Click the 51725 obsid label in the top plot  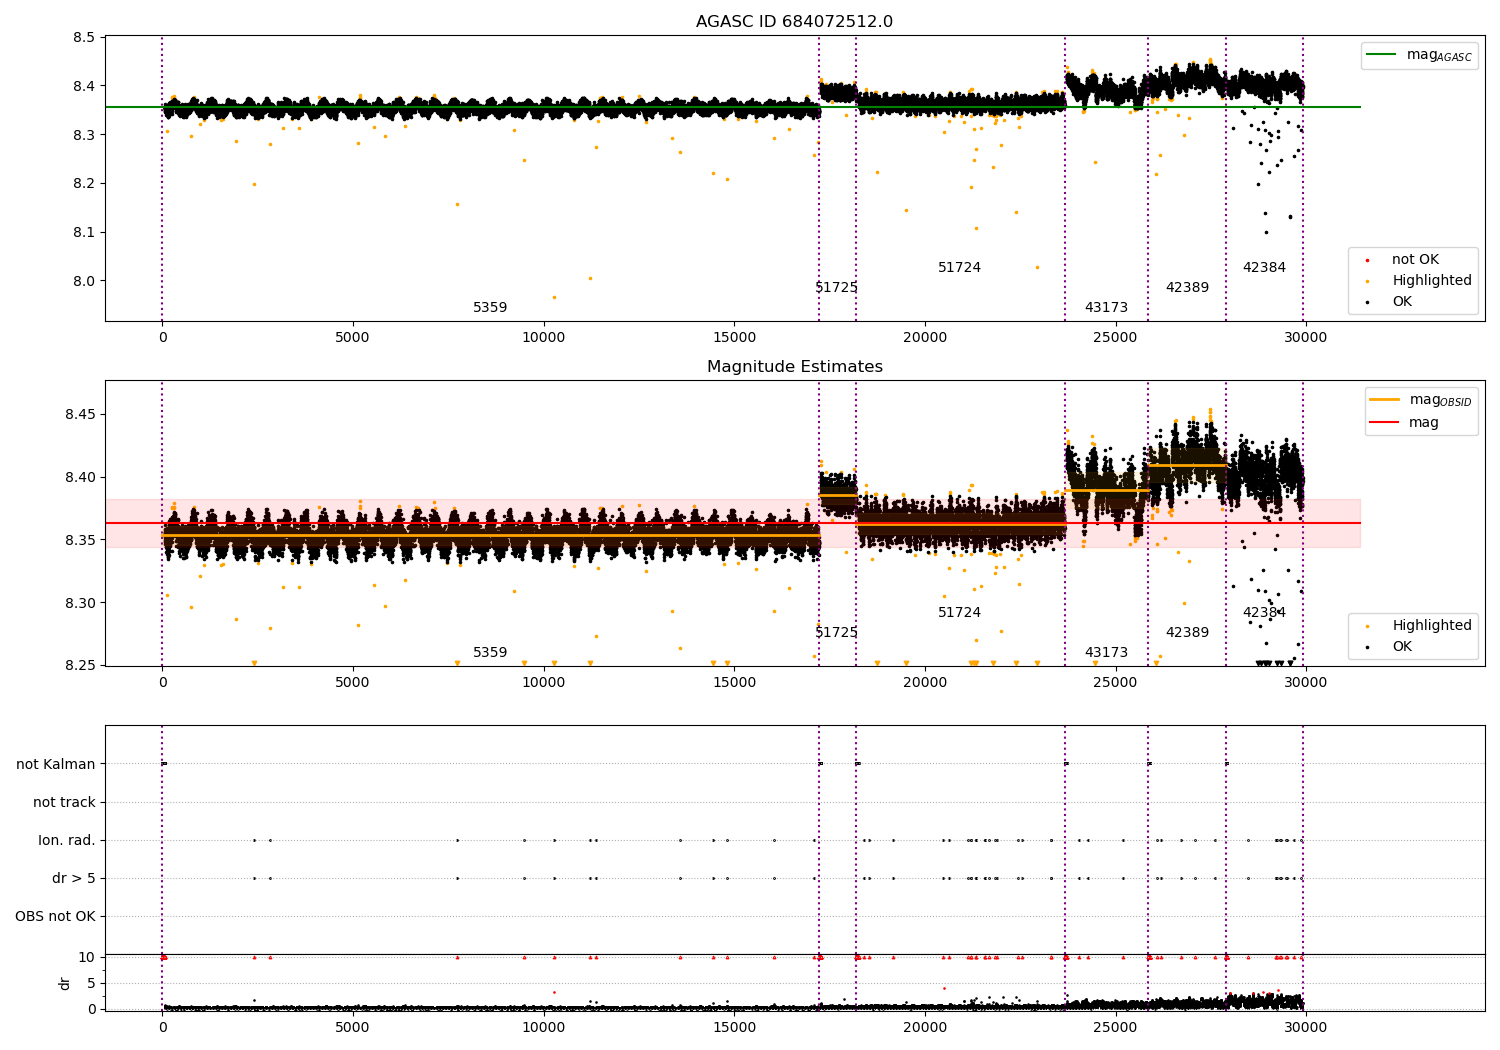(836, 288)
